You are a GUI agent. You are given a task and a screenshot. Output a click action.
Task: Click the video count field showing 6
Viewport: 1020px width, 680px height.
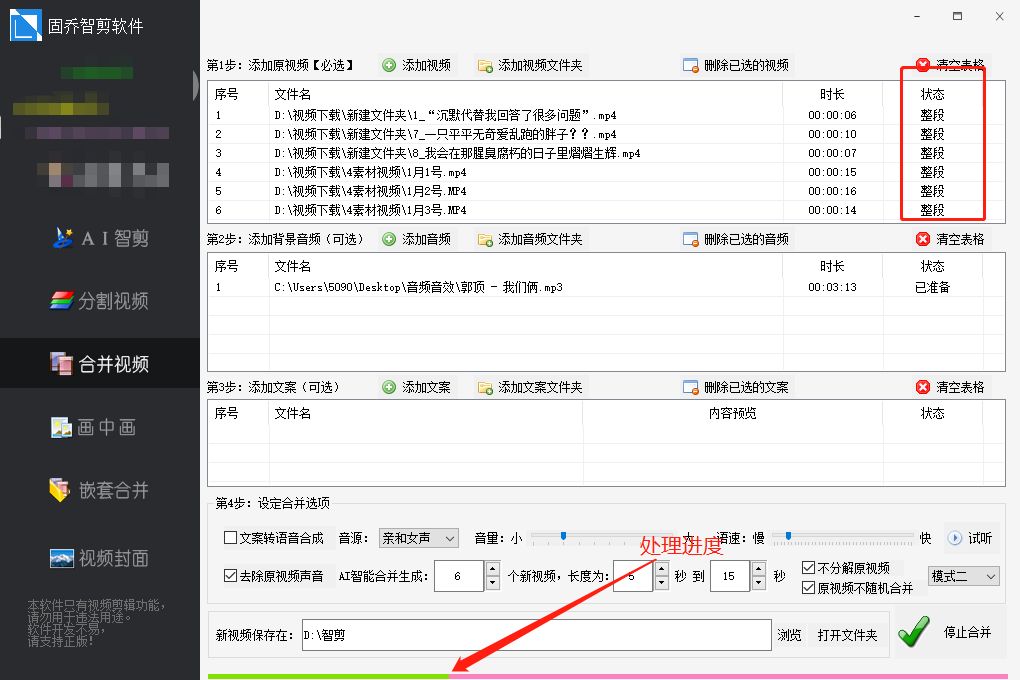click(459, 576)
